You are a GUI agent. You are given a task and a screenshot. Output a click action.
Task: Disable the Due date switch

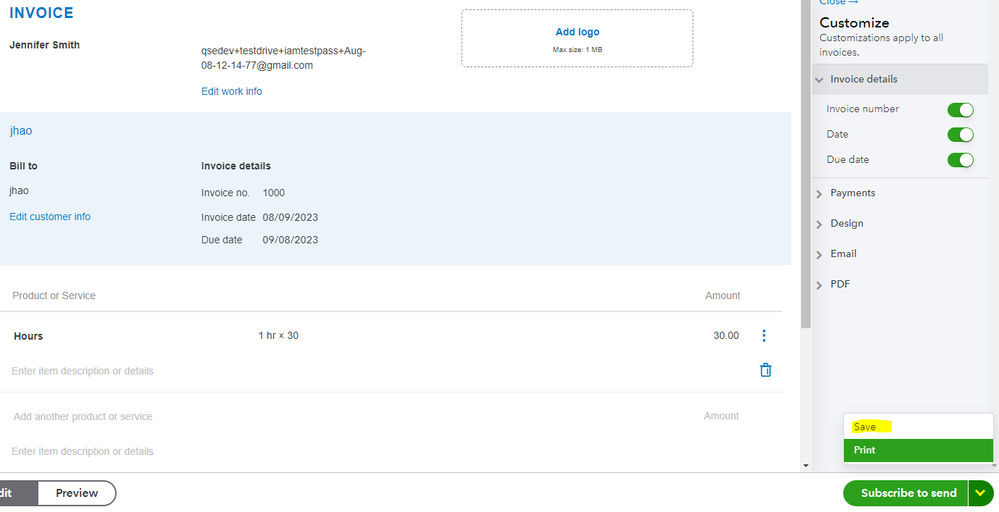tap(960, 159)
